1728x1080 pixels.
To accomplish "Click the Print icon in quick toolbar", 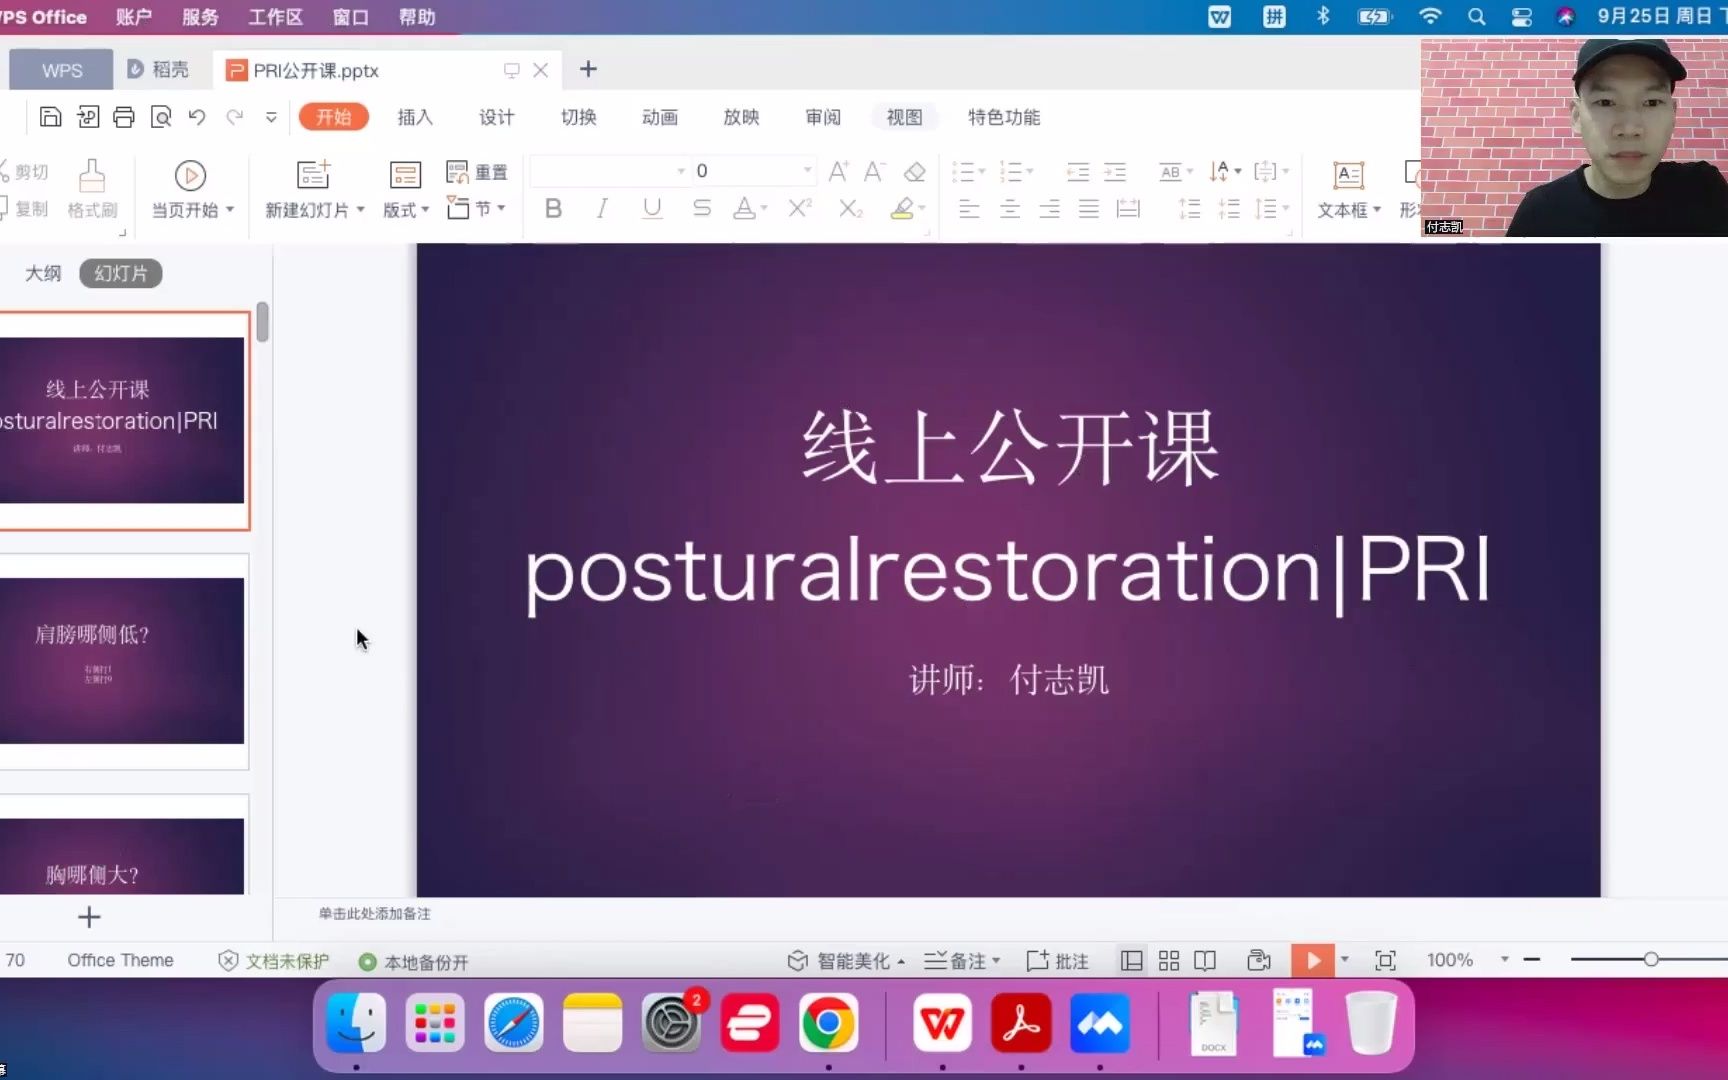I will click(x=123, y=117).
